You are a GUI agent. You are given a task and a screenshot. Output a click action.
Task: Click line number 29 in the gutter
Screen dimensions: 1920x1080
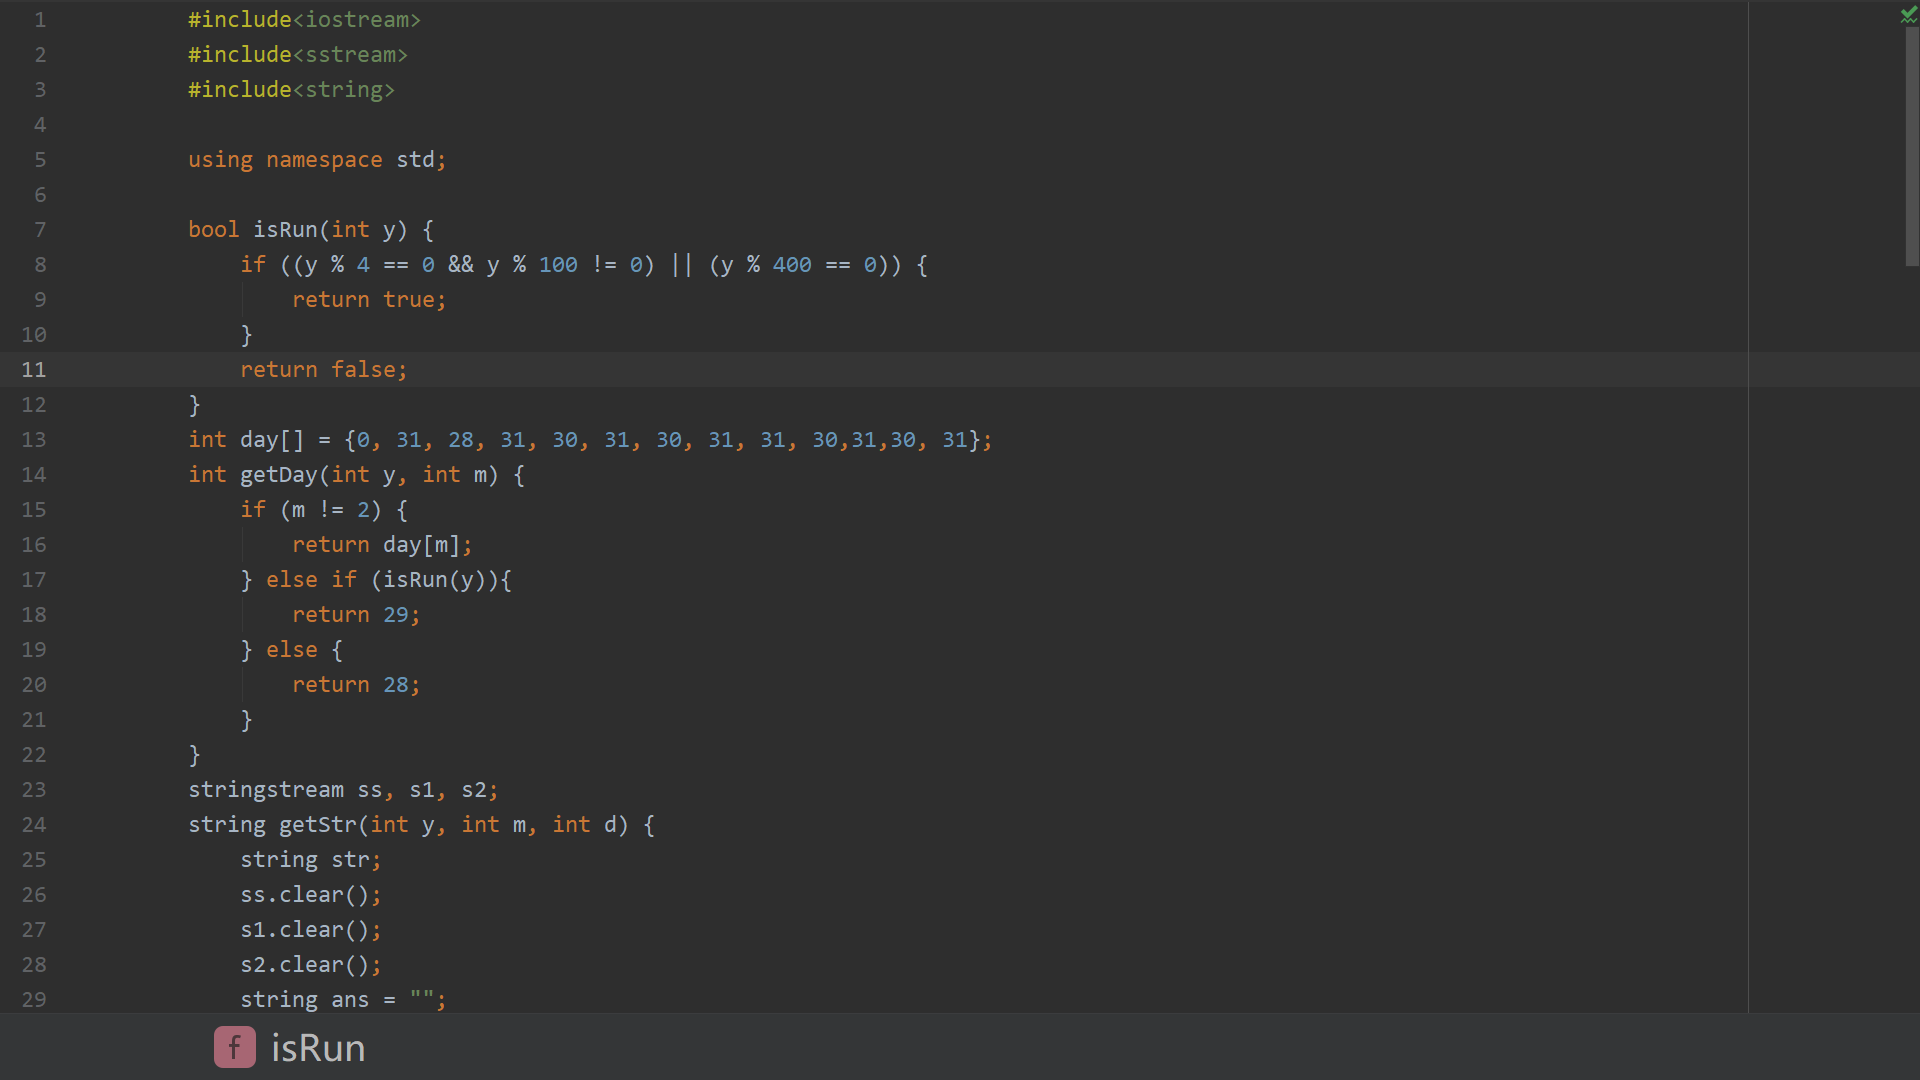coord(34,1000)
